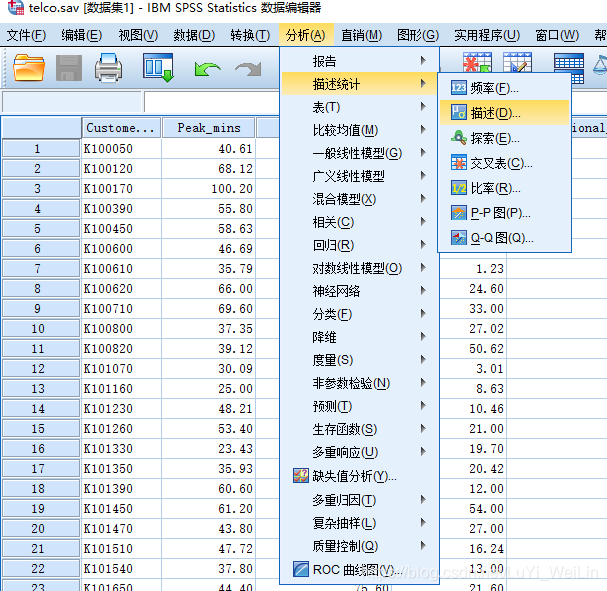Screen dimensions: 607x591
Task: Choose 质量控制(Q) menu entry
Action: coord(360,546)
